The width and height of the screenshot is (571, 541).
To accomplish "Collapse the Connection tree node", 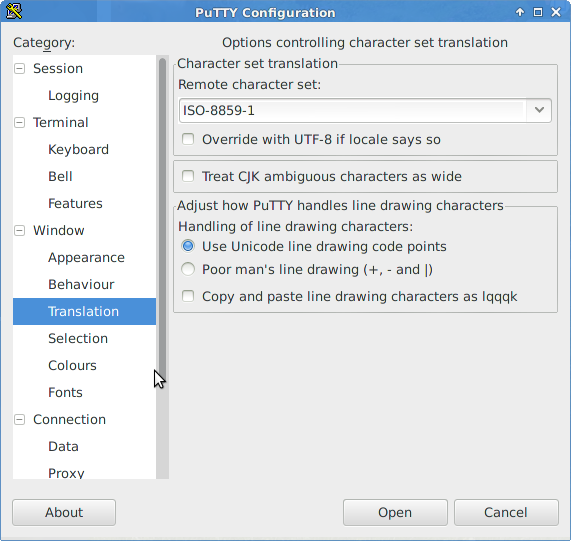I will [x=19, y=419].
